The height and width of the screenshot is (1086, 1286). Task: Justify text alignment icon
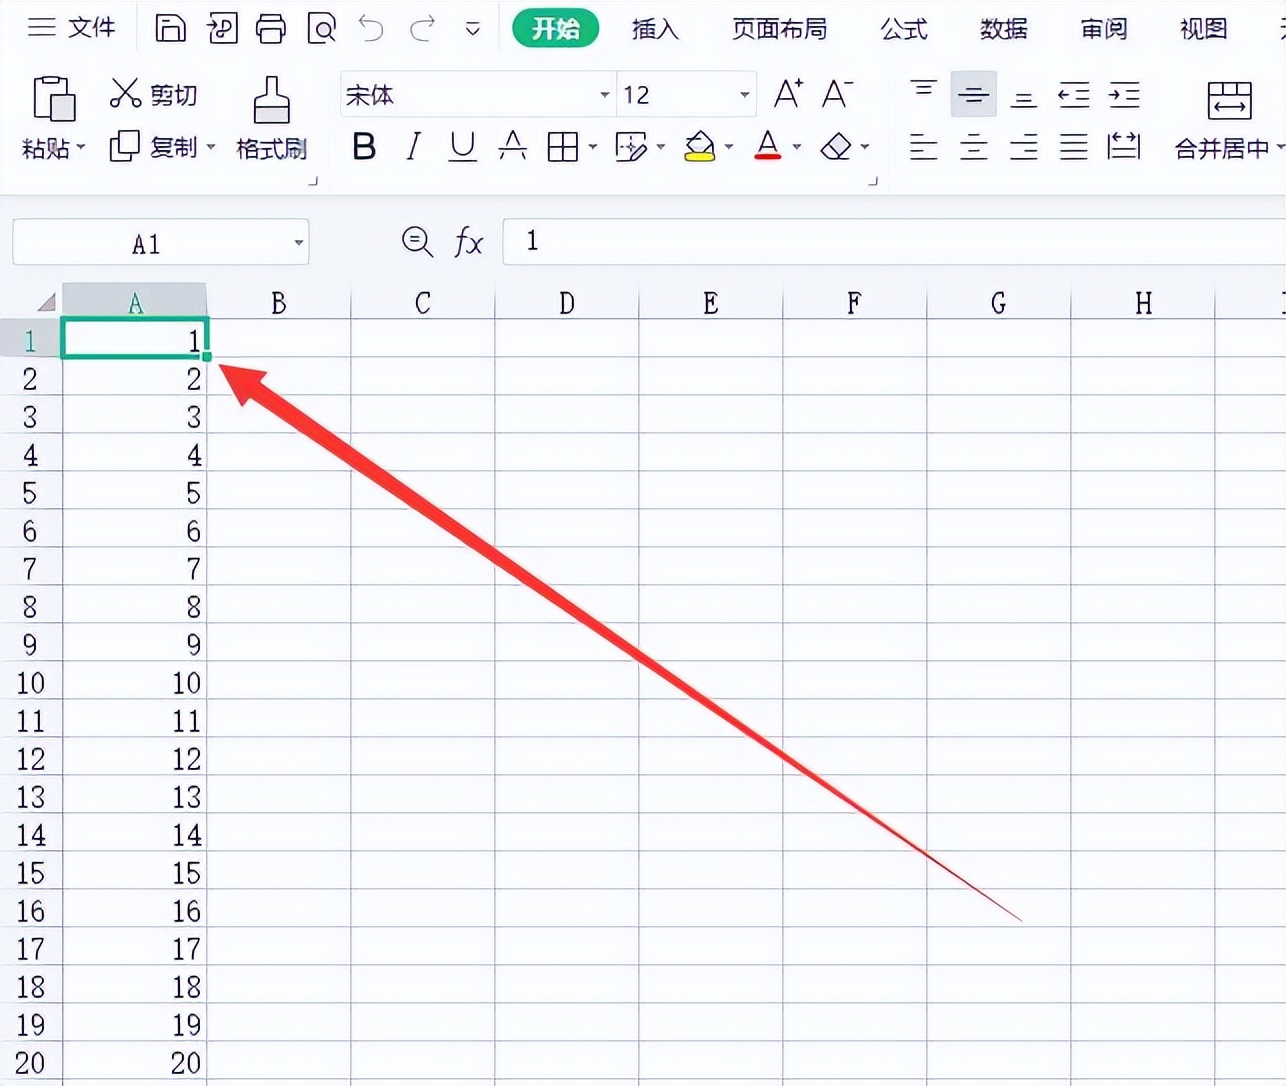pos(1073,148)
